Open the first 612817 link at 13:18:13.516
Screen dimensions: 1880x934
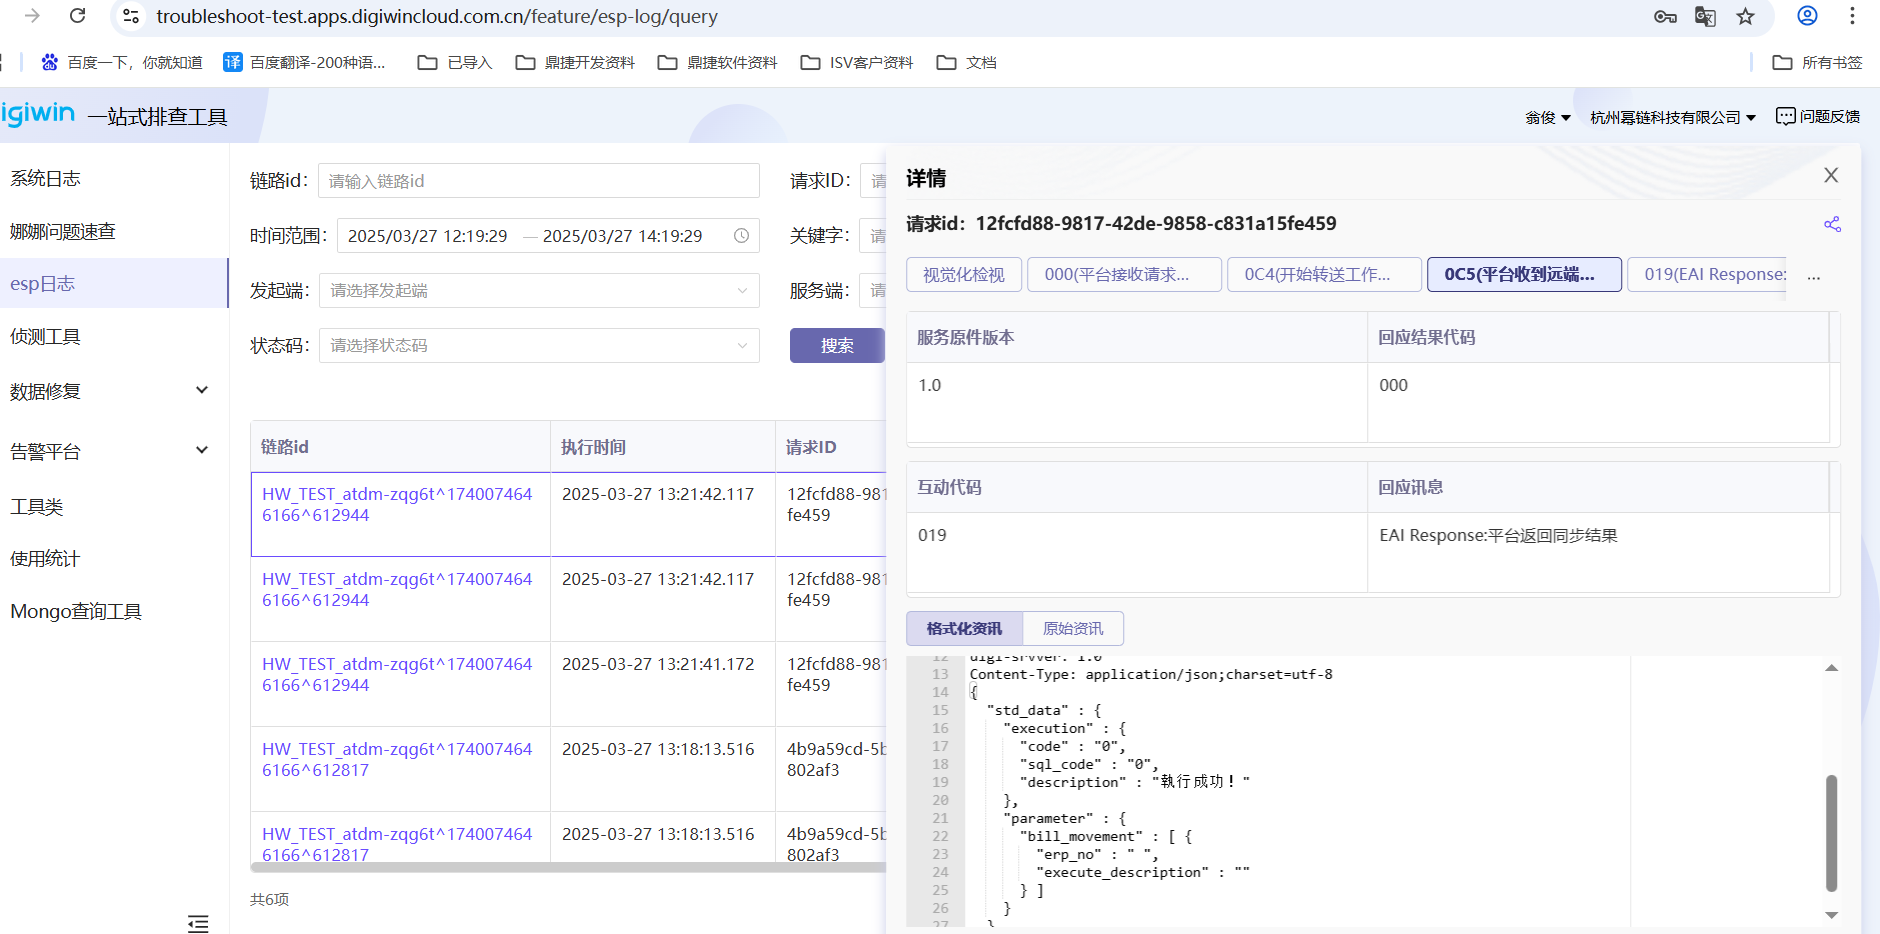(x=397, y=759)
